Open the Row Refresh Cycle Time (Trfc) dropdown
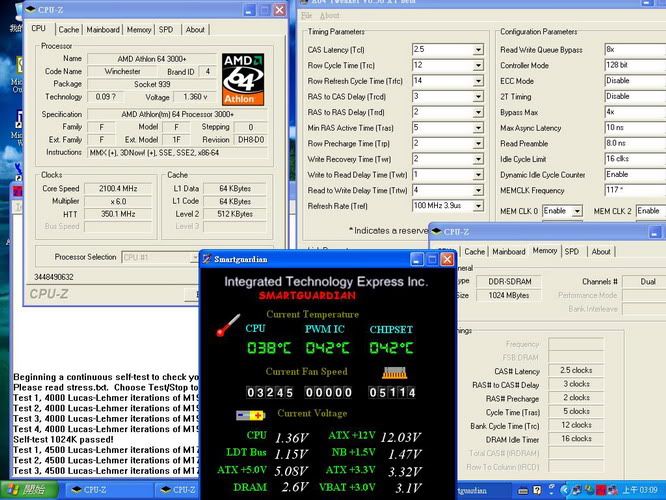The height and width of the screenshot is (500, 666). [478, 81]
